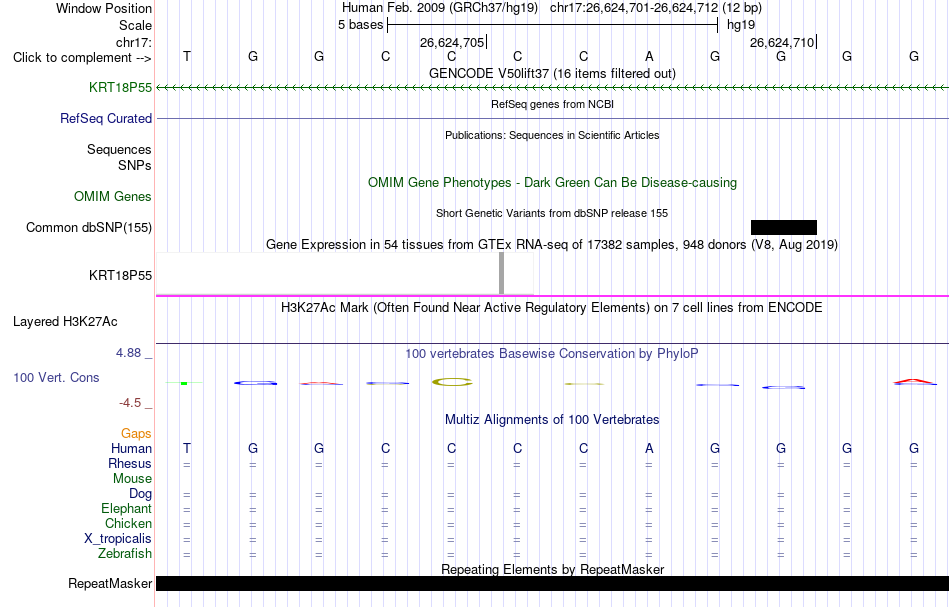Click the yellow C conservation logo in PhyloP track
This screenshot has width=950, height=607.
pyautogui.click(x=452, y=382)
